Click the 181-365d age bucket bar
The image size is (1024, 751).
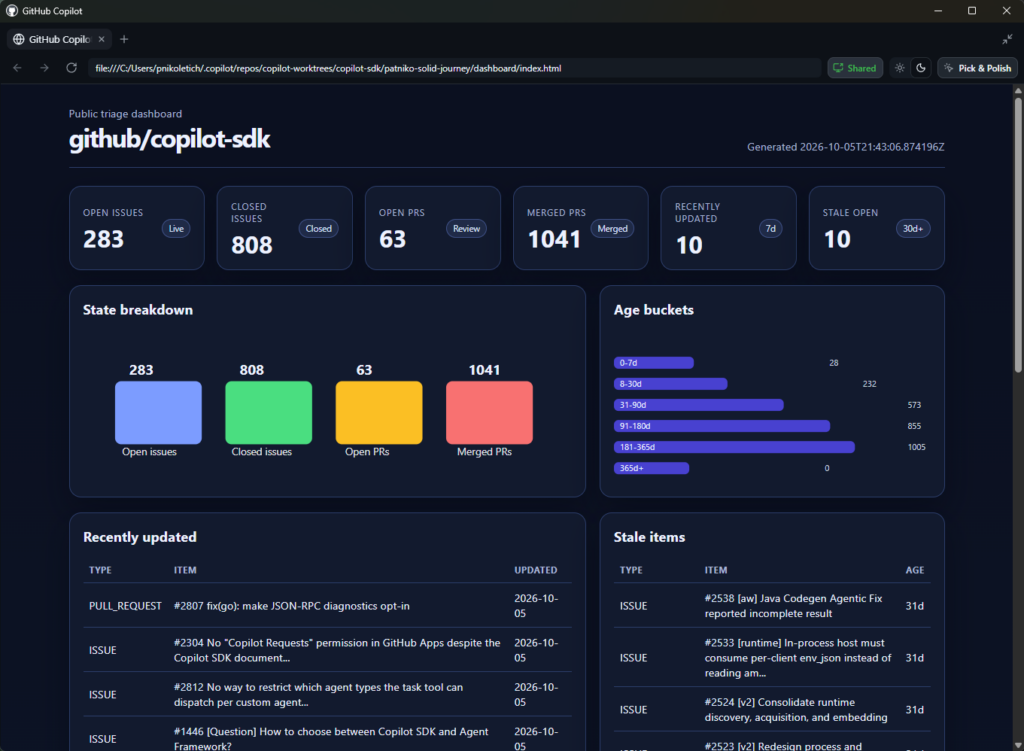coord(734,447)
